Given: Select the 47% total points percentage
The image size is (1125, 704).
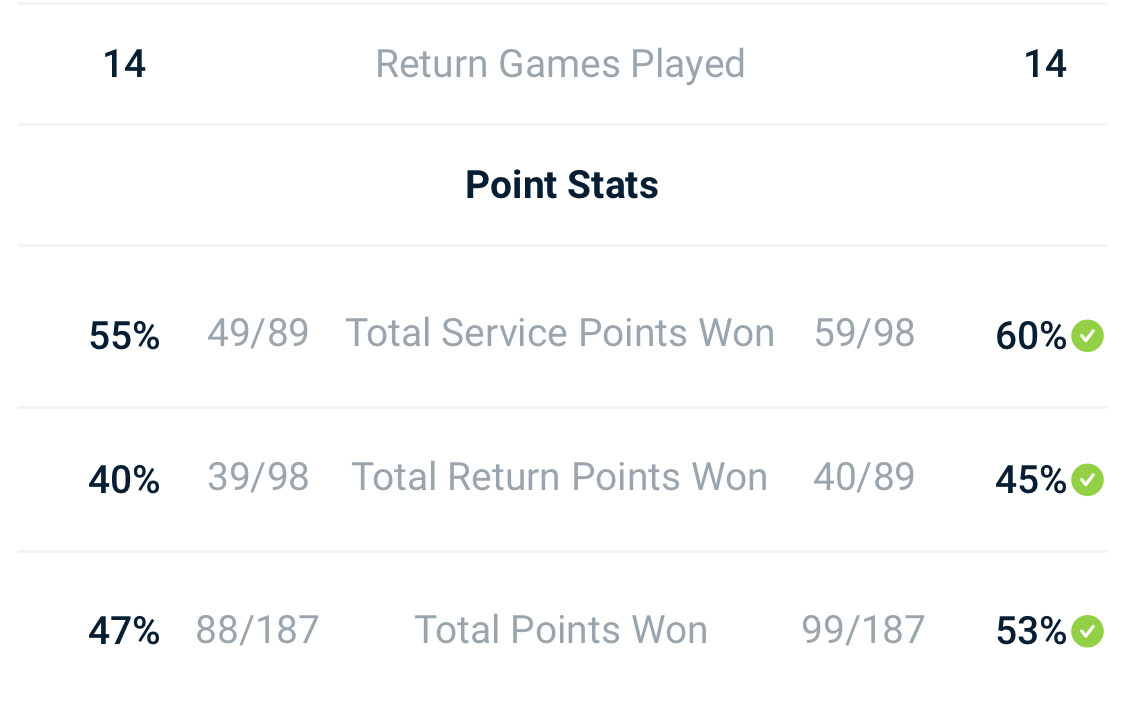Looking at the screenshot, I should click(x=124, y=631).
